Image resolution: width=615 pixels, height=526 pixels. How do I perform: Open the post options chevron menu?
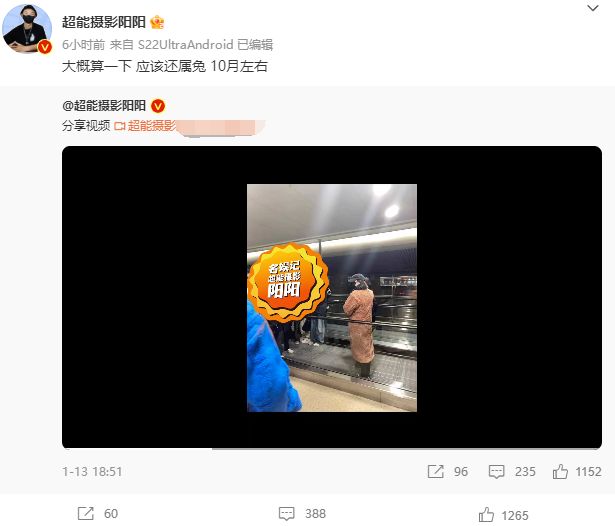(593, 8)
